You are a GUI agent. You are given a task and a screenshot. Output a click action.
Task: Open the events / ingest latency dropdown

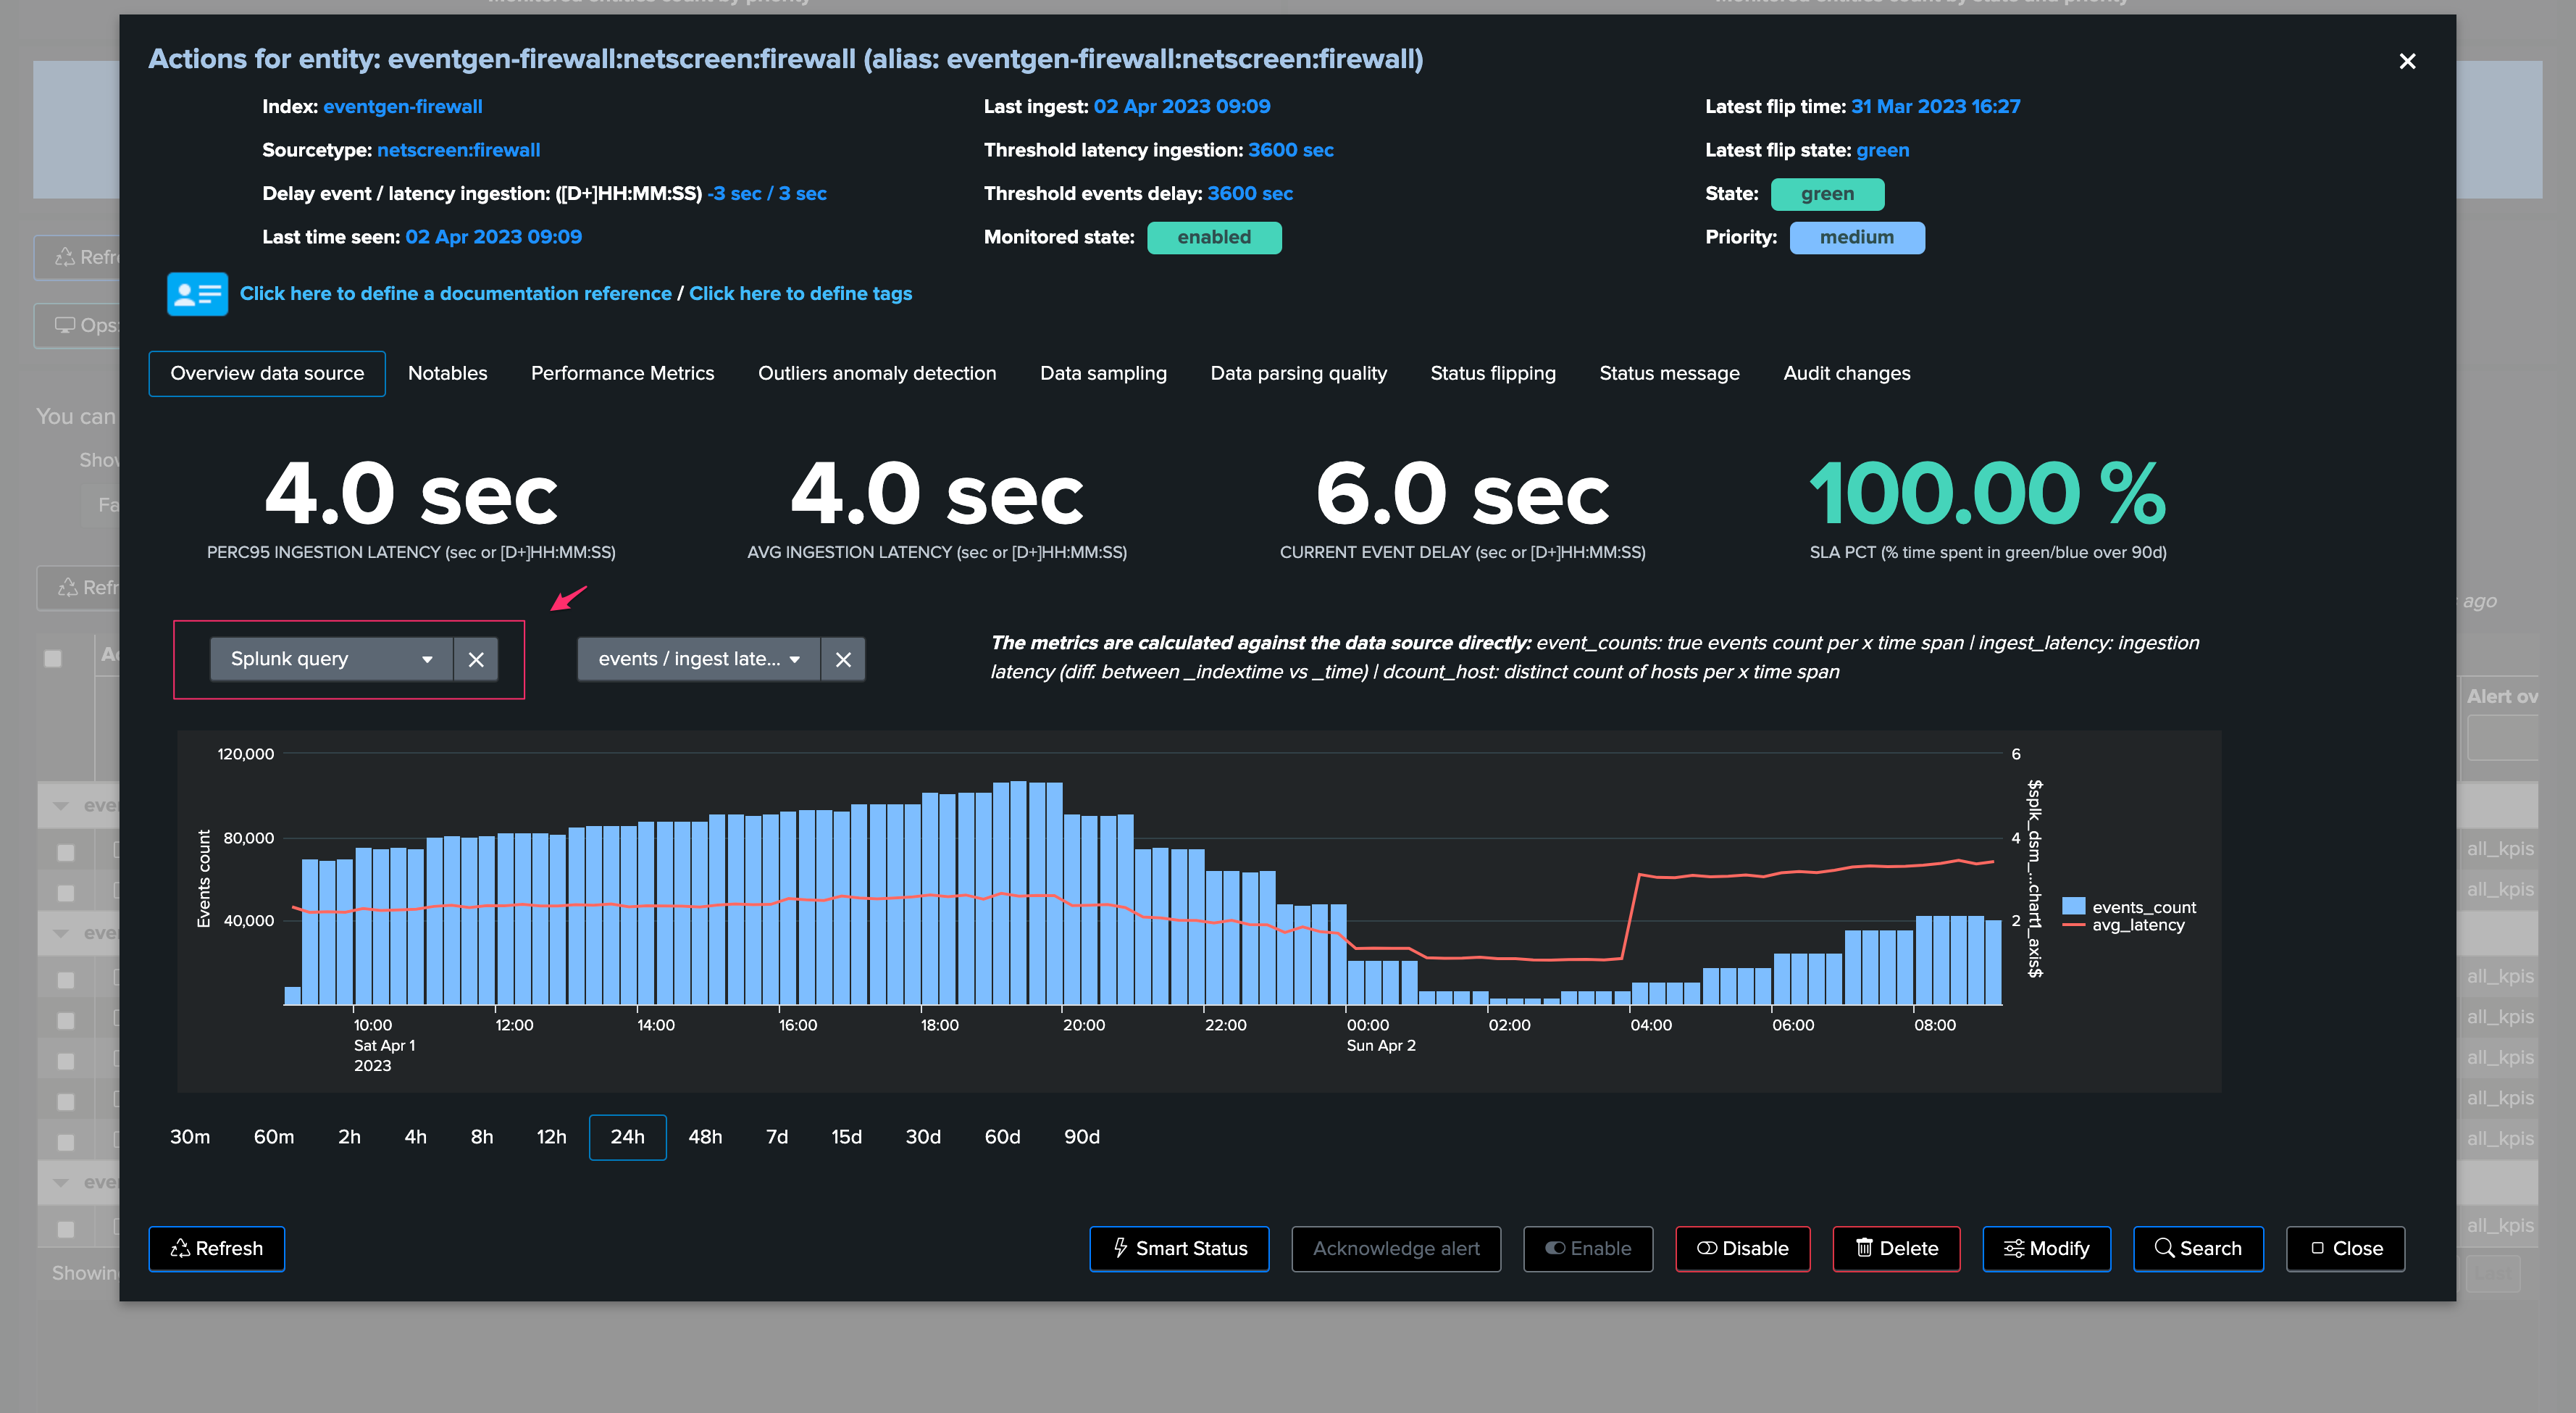point(699,659)
